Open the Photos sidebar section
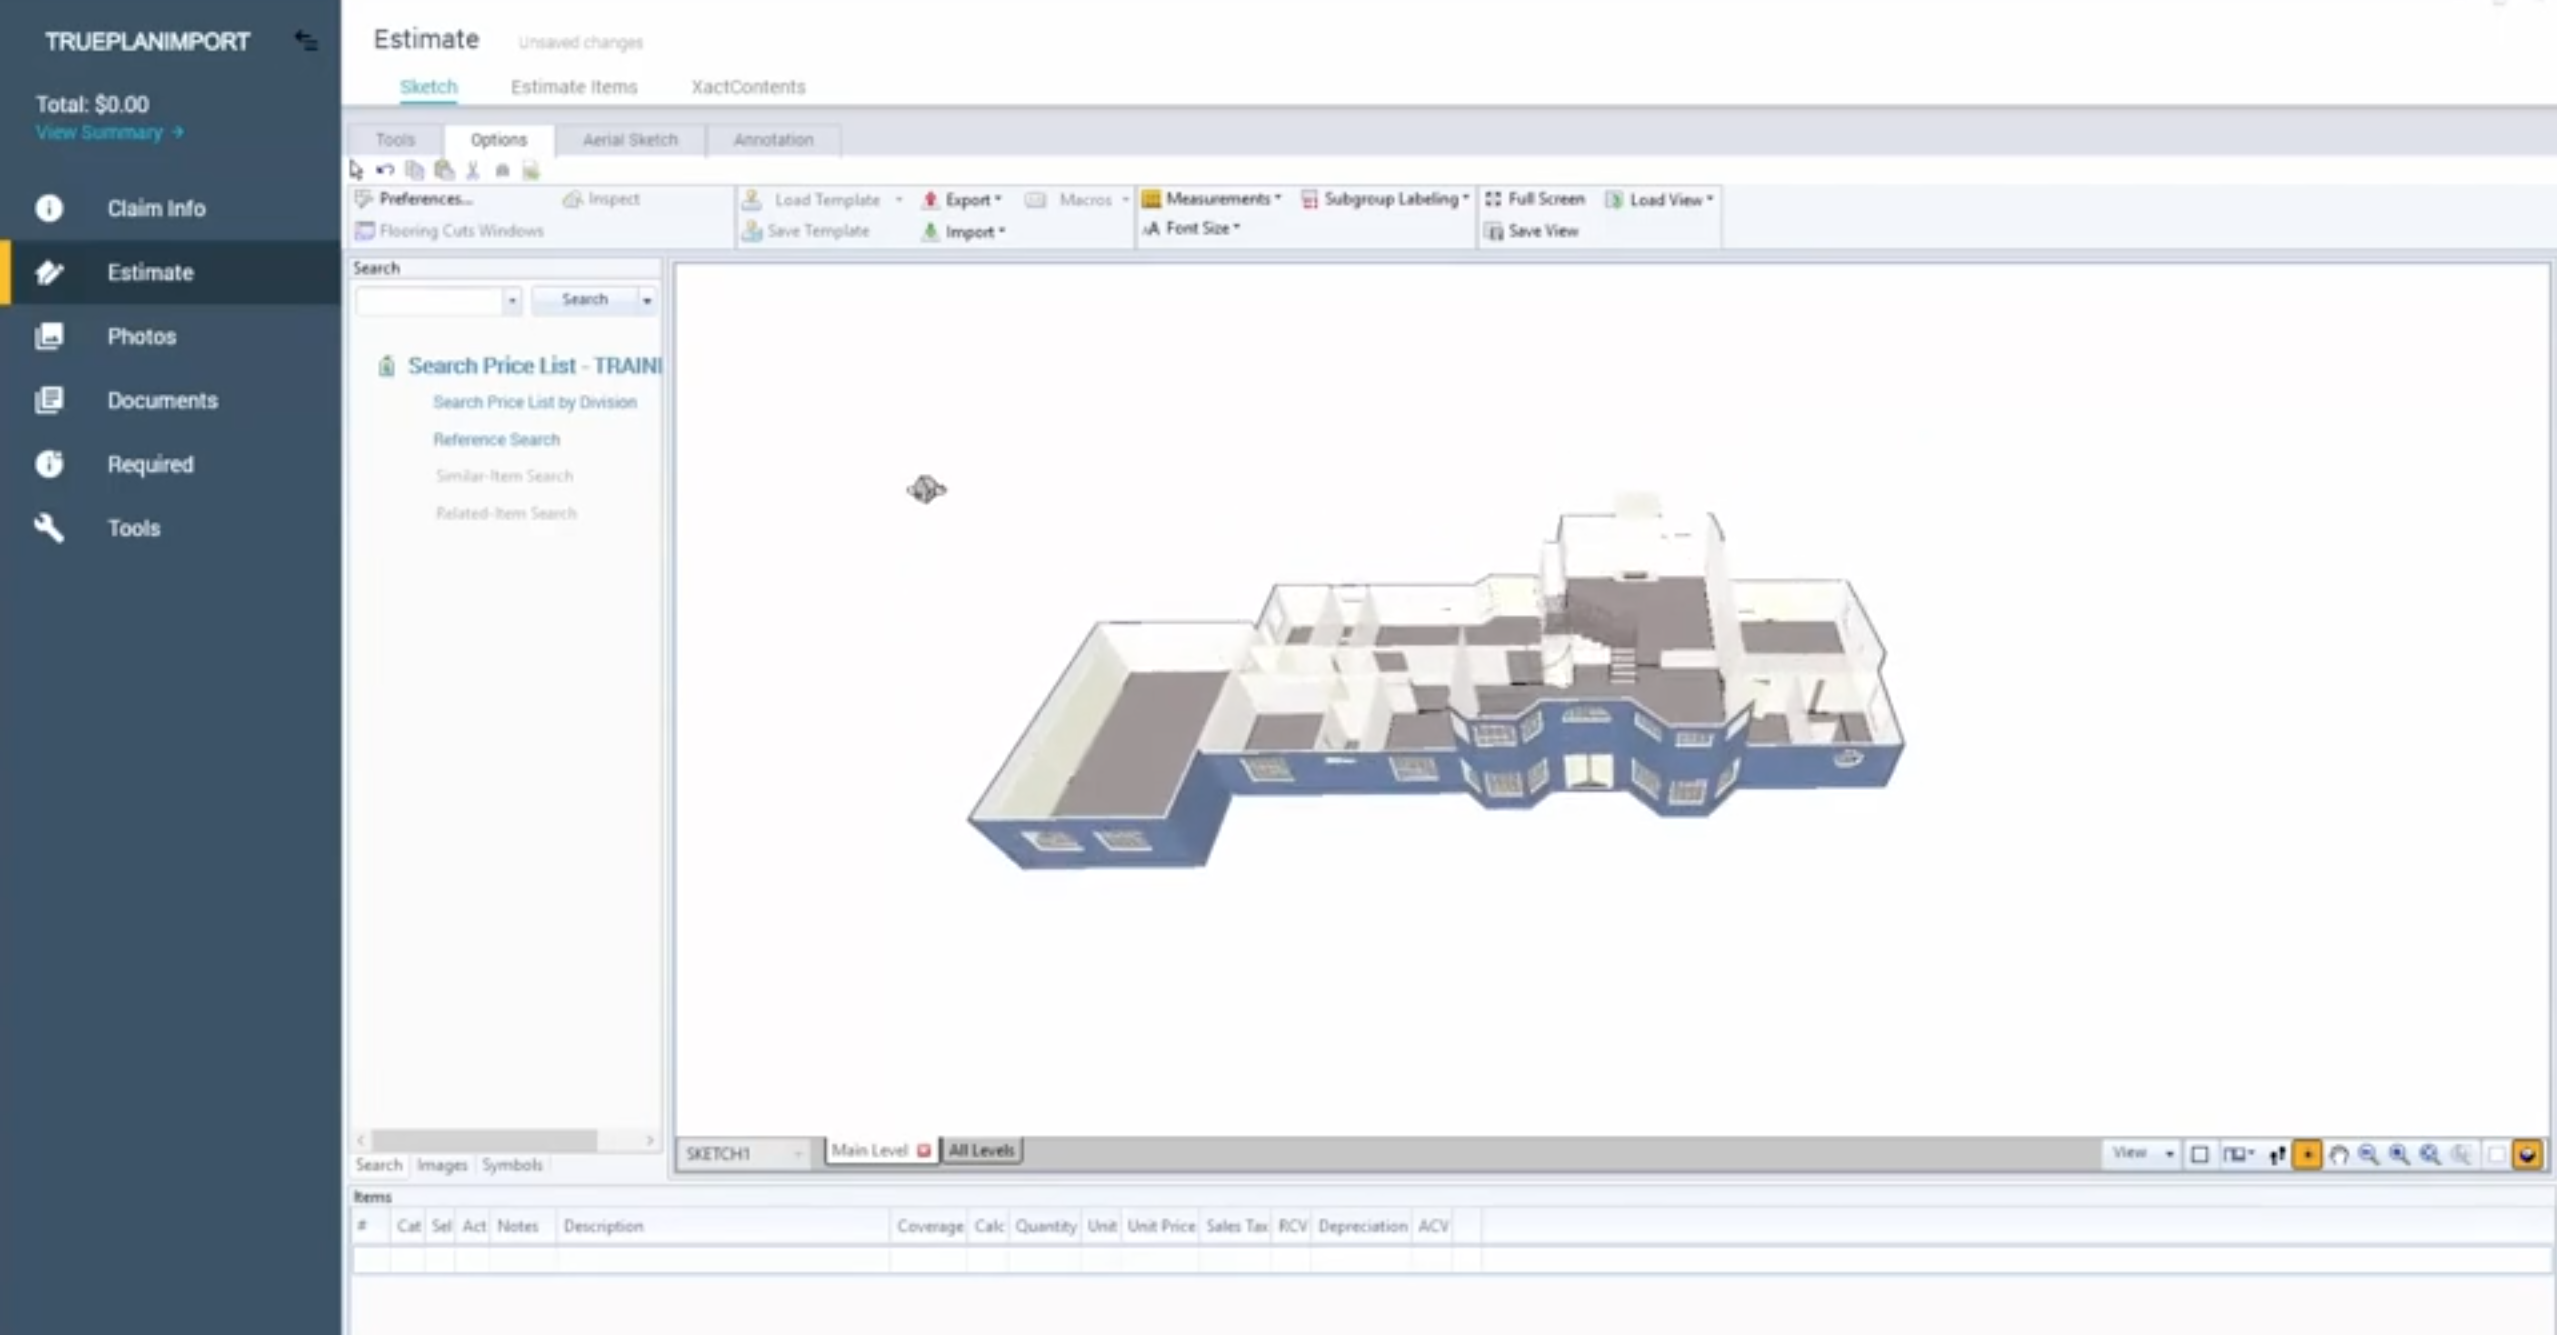The height and width of the screenshot is (1335, 2557). pyautogui.click(x=142, y=336)
